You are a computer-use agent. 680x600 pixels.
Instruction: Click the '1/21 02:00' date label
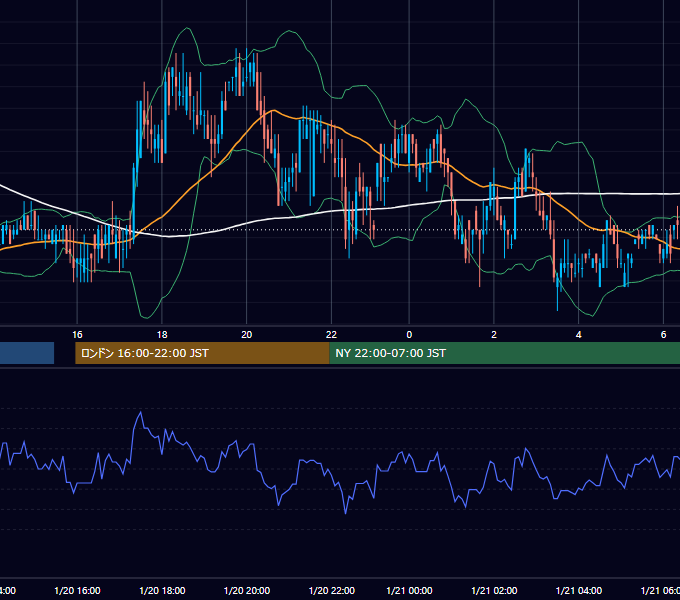494,591
